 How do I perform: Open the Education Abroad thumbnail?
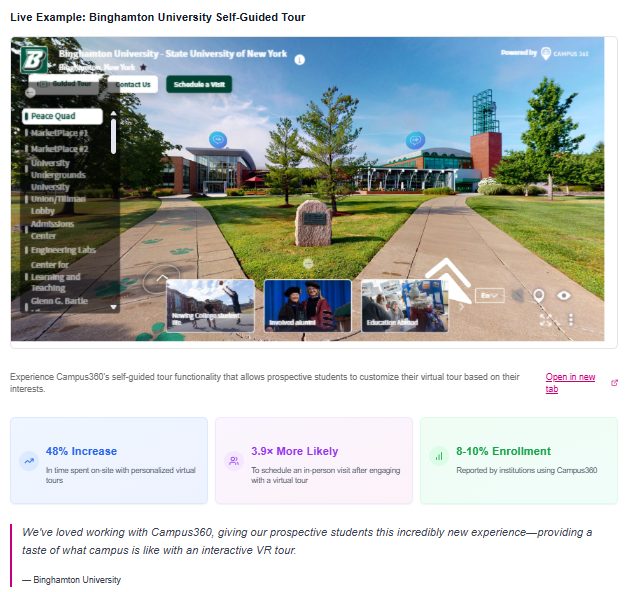pos(405,306)
